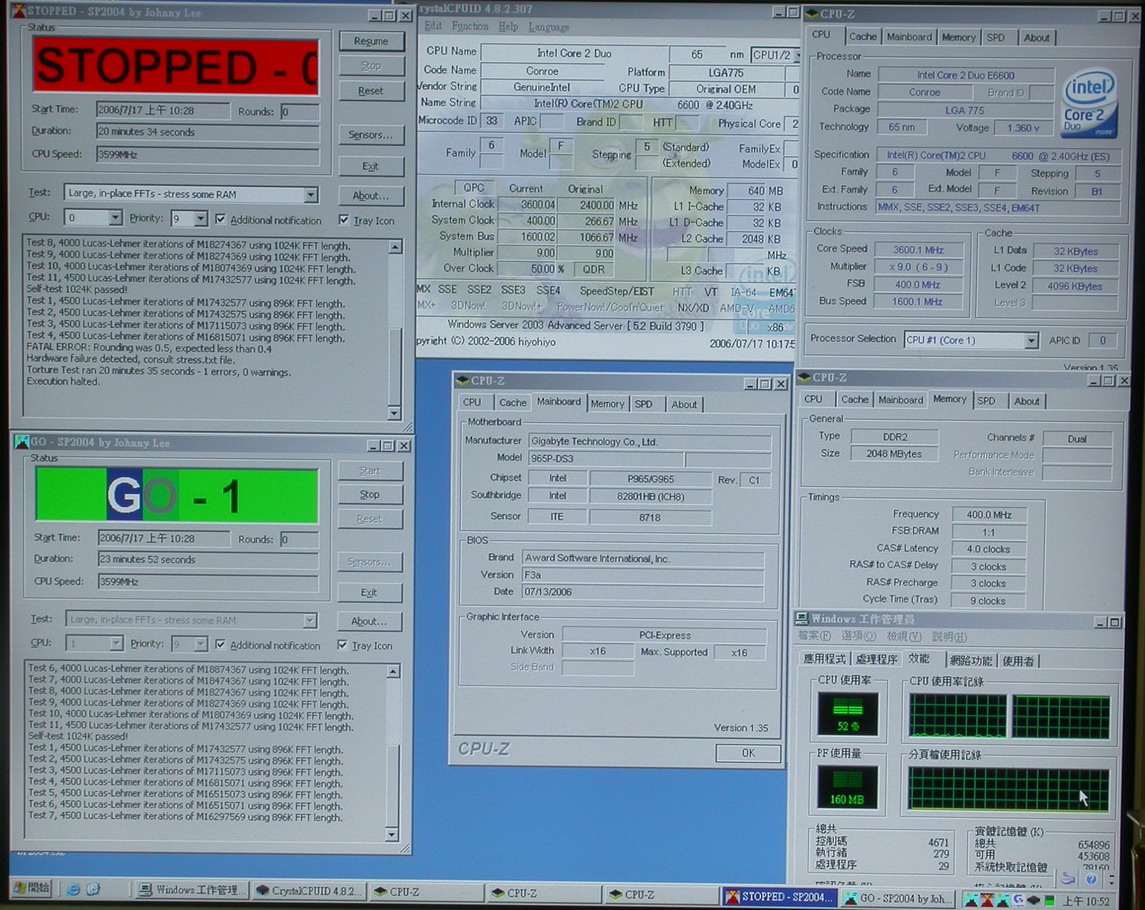The width and height of the screenshot is (1145, 910).
Task: Click the GO - SP2004 taskbar button
Action: point(897,899)
